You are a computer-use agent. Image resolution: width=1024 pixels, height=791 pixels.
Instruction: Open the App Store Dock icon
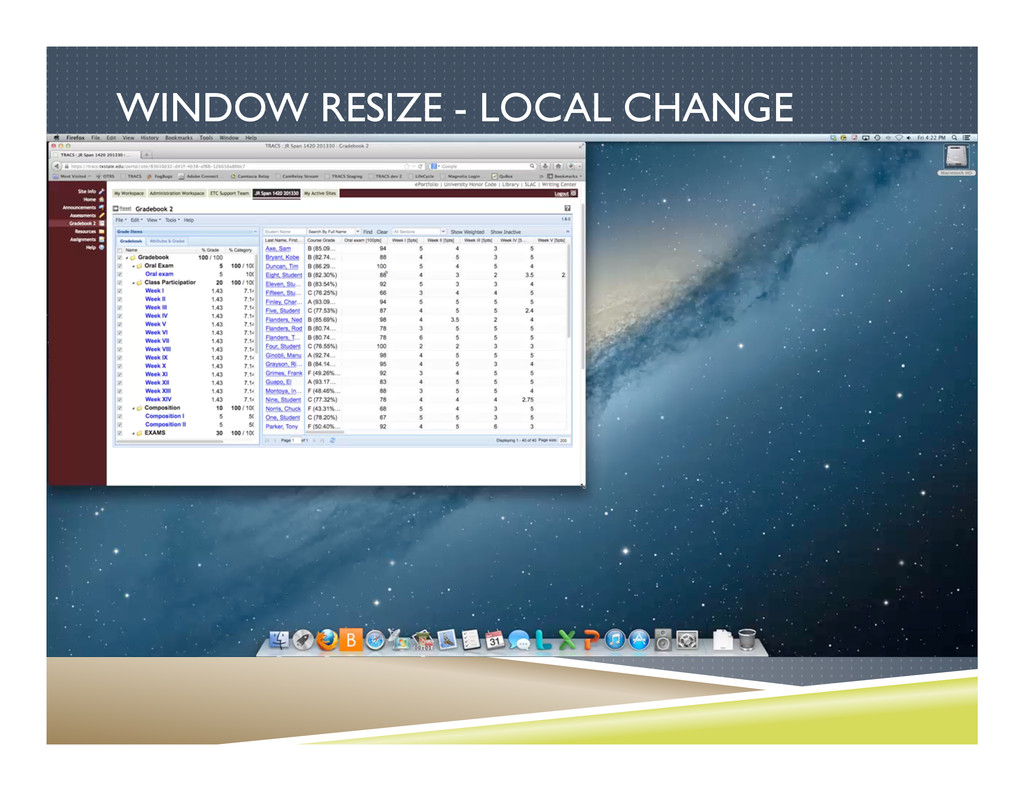[639, 640]
